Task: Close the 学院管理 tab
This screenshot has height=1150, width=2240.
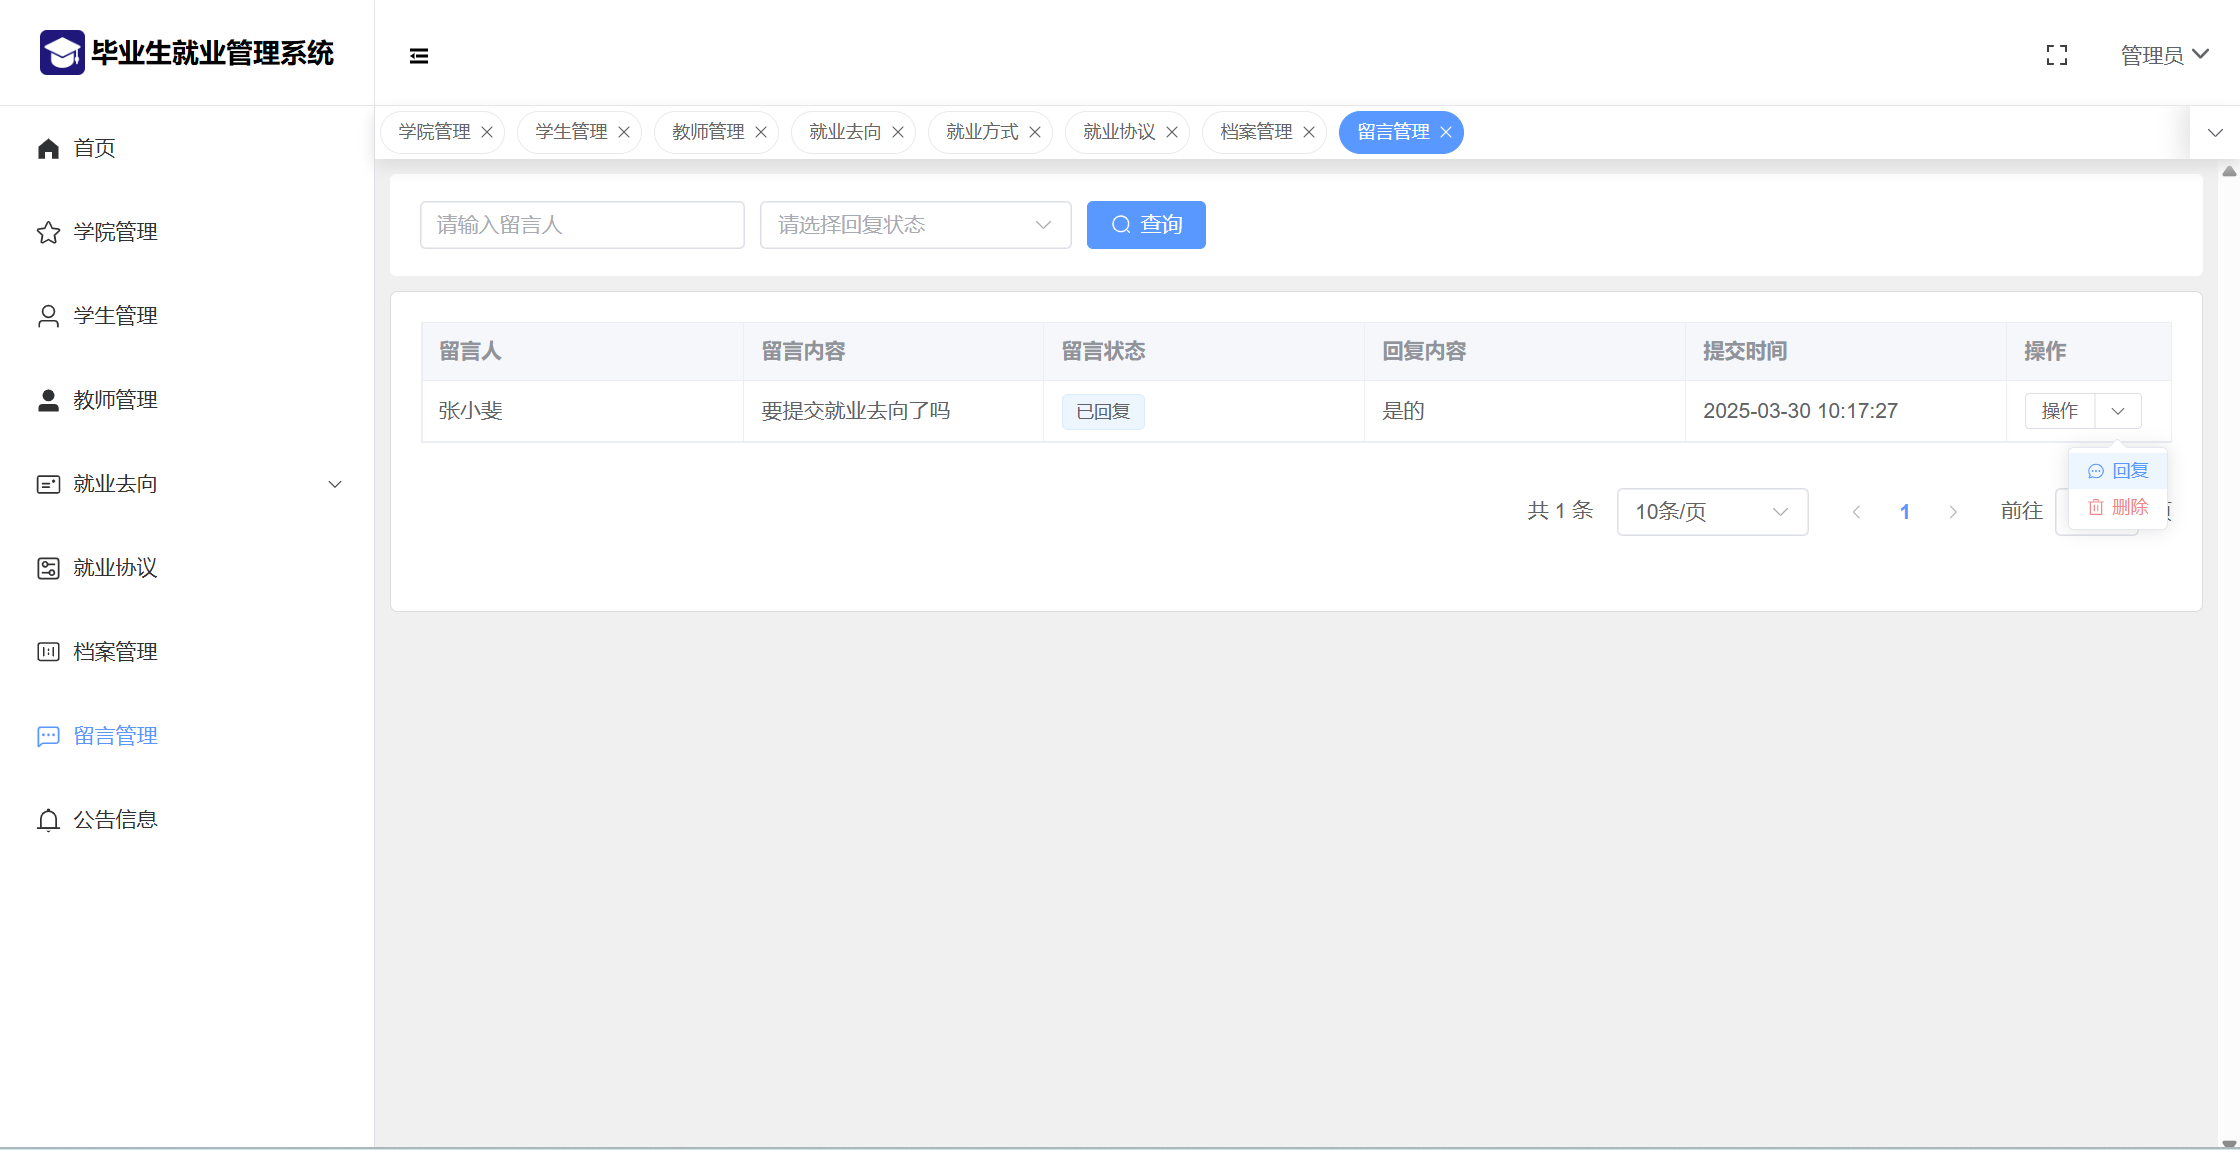Action: [487, 132]
